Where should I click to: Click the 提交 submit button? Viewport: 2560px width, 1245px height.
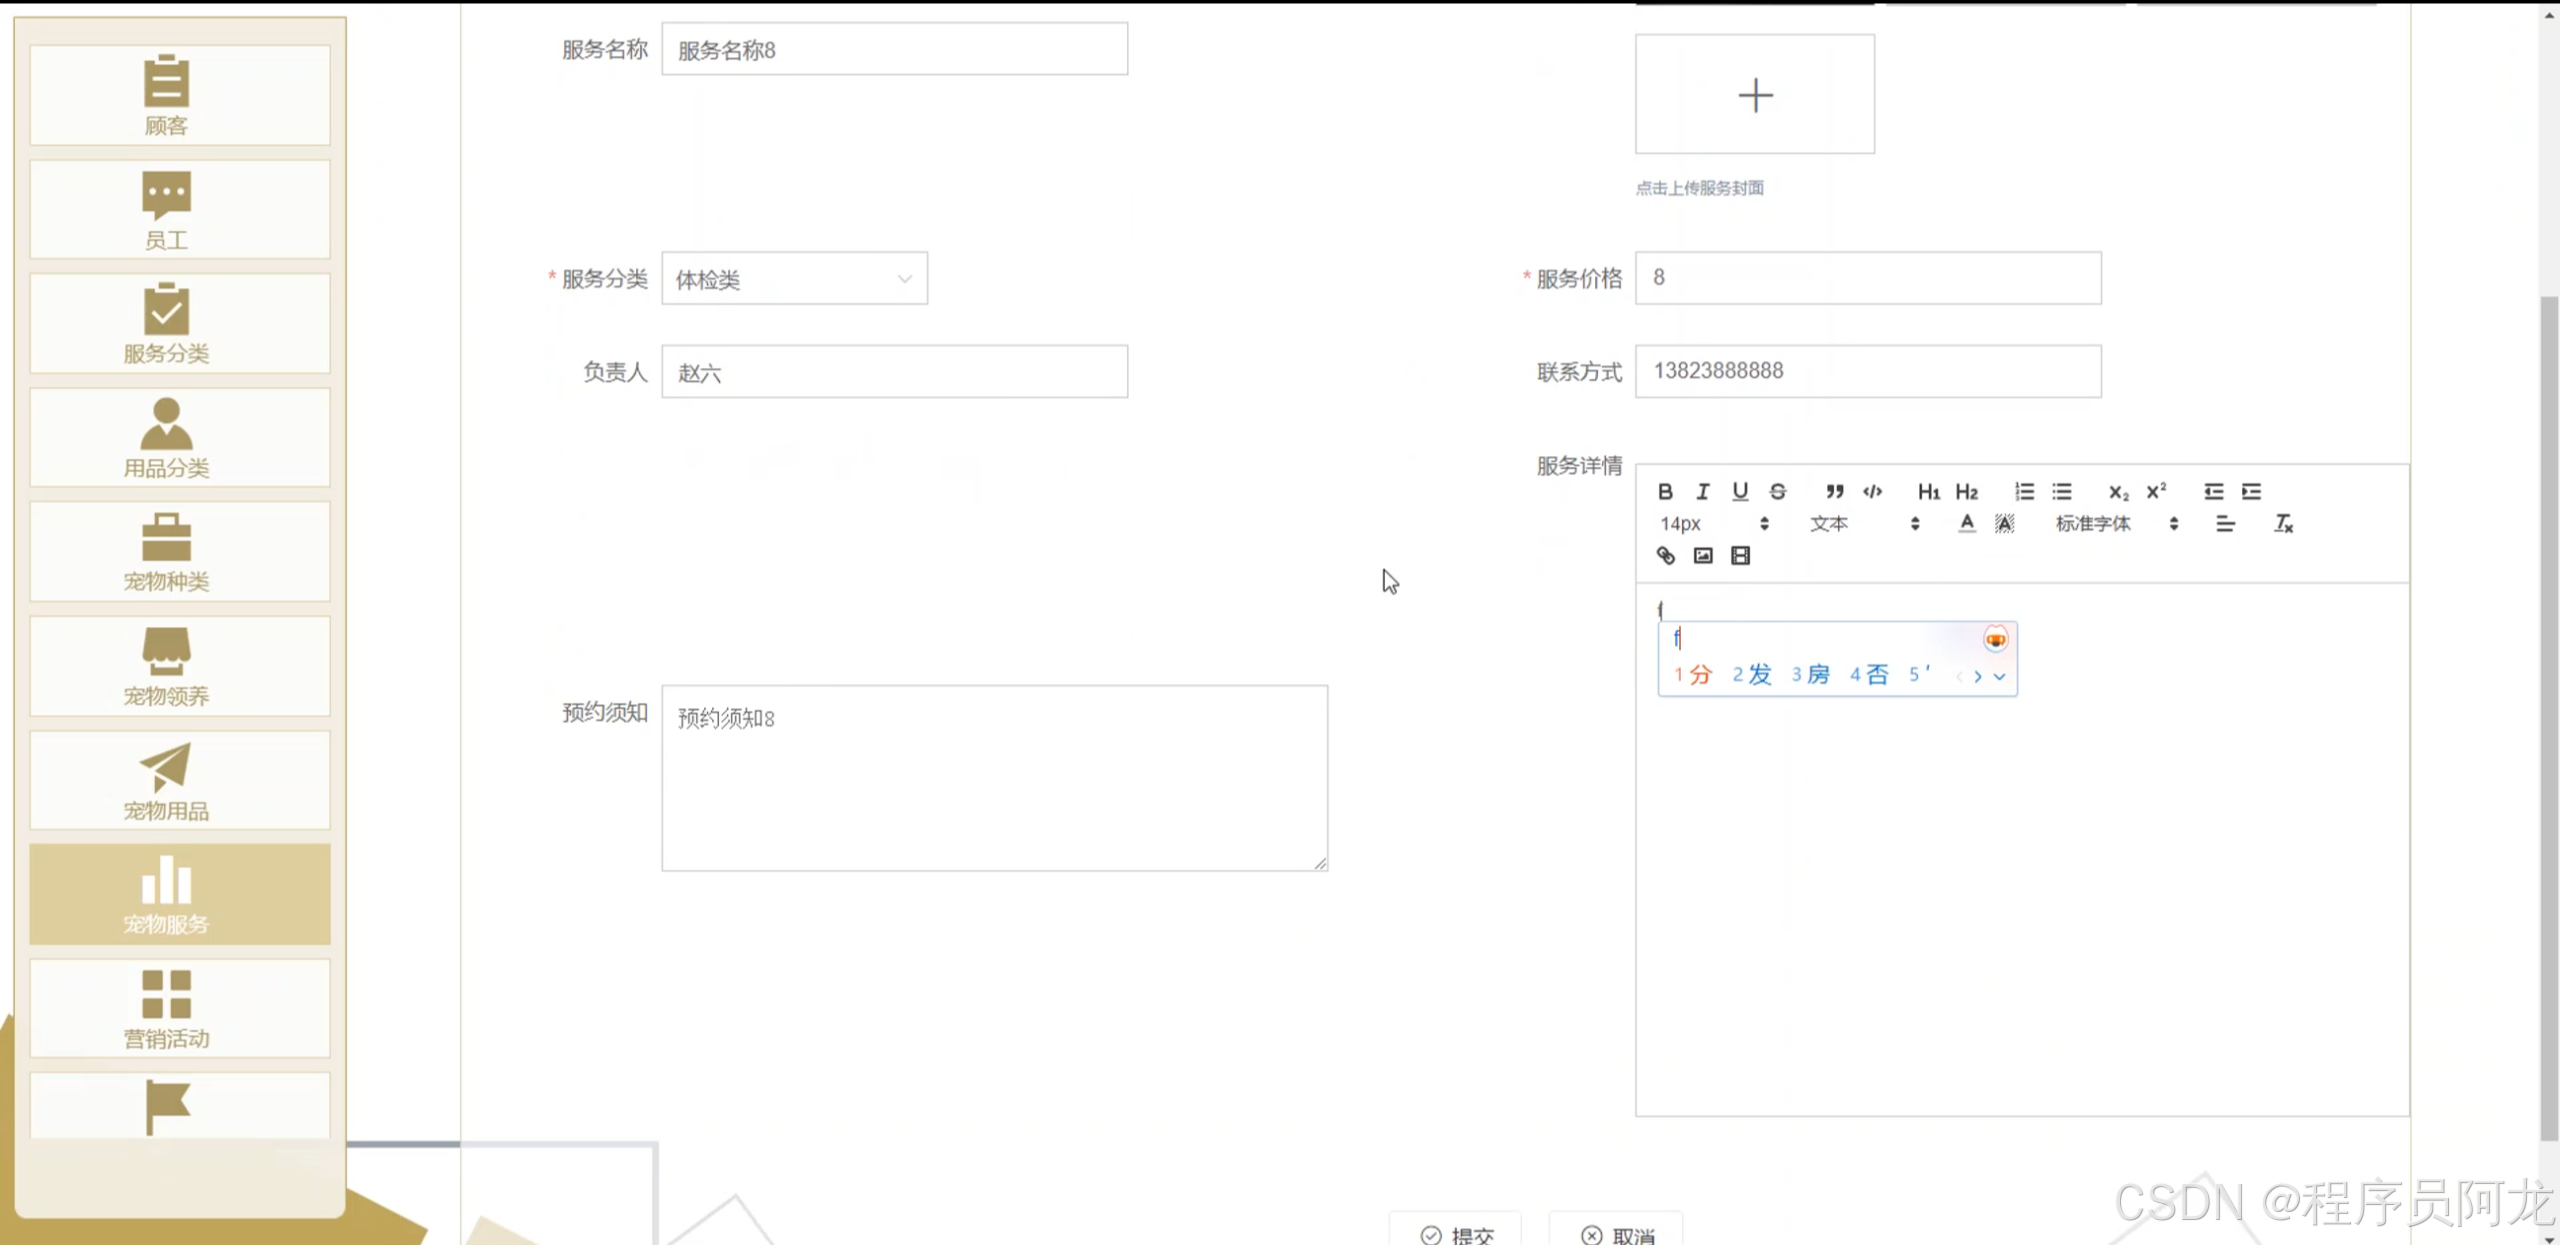(x=1456, y=1234)
